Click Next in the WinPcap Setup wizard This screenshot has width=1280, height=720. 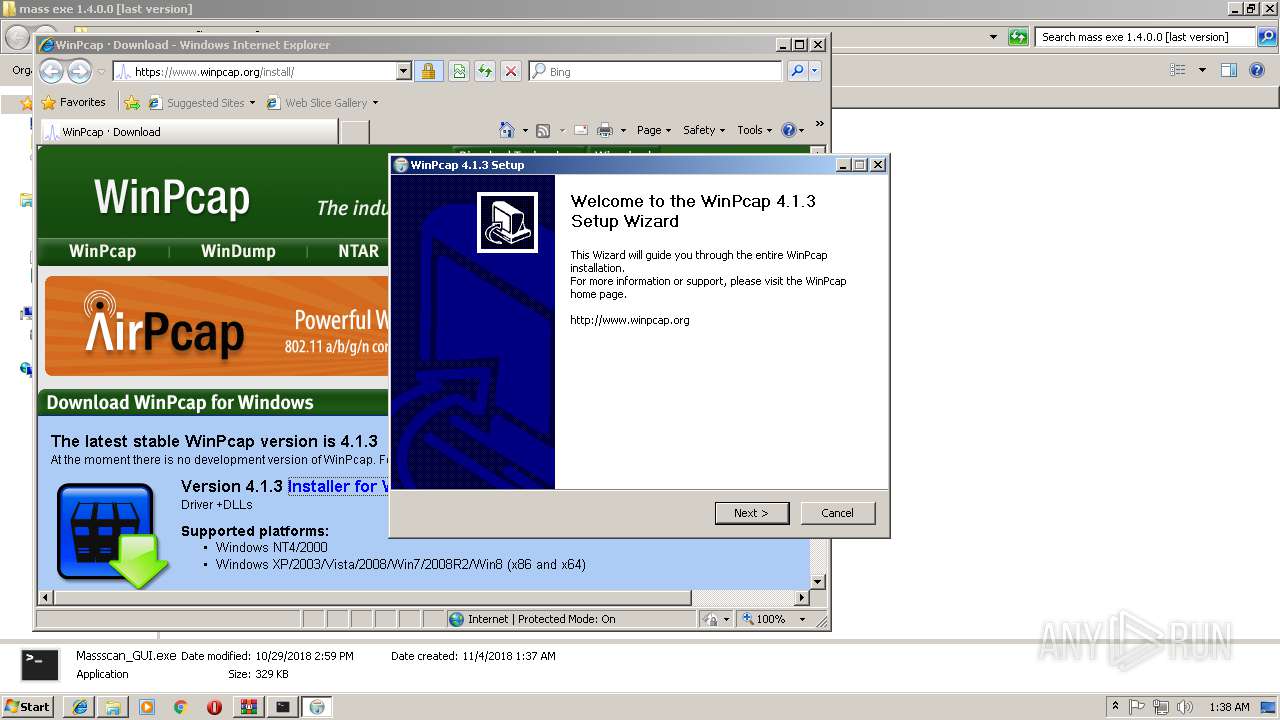click(x=752, y=513)
